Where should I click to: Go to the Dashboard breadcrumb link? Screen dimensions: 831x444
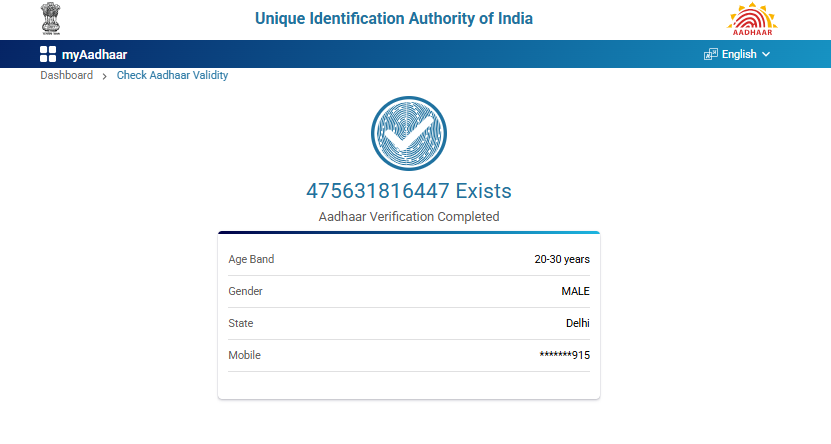[x=66, y=75]
